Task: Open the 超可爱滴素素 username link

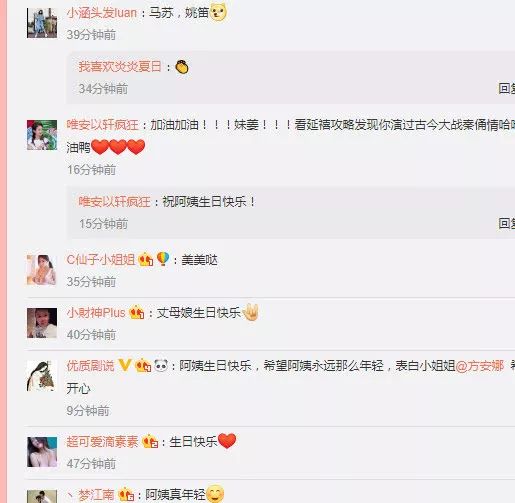Action: (x=102, y=442)
